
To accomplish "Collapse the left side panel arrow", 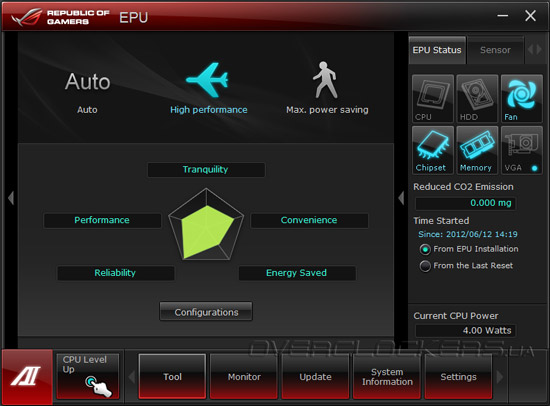I will tap(11, 198).
